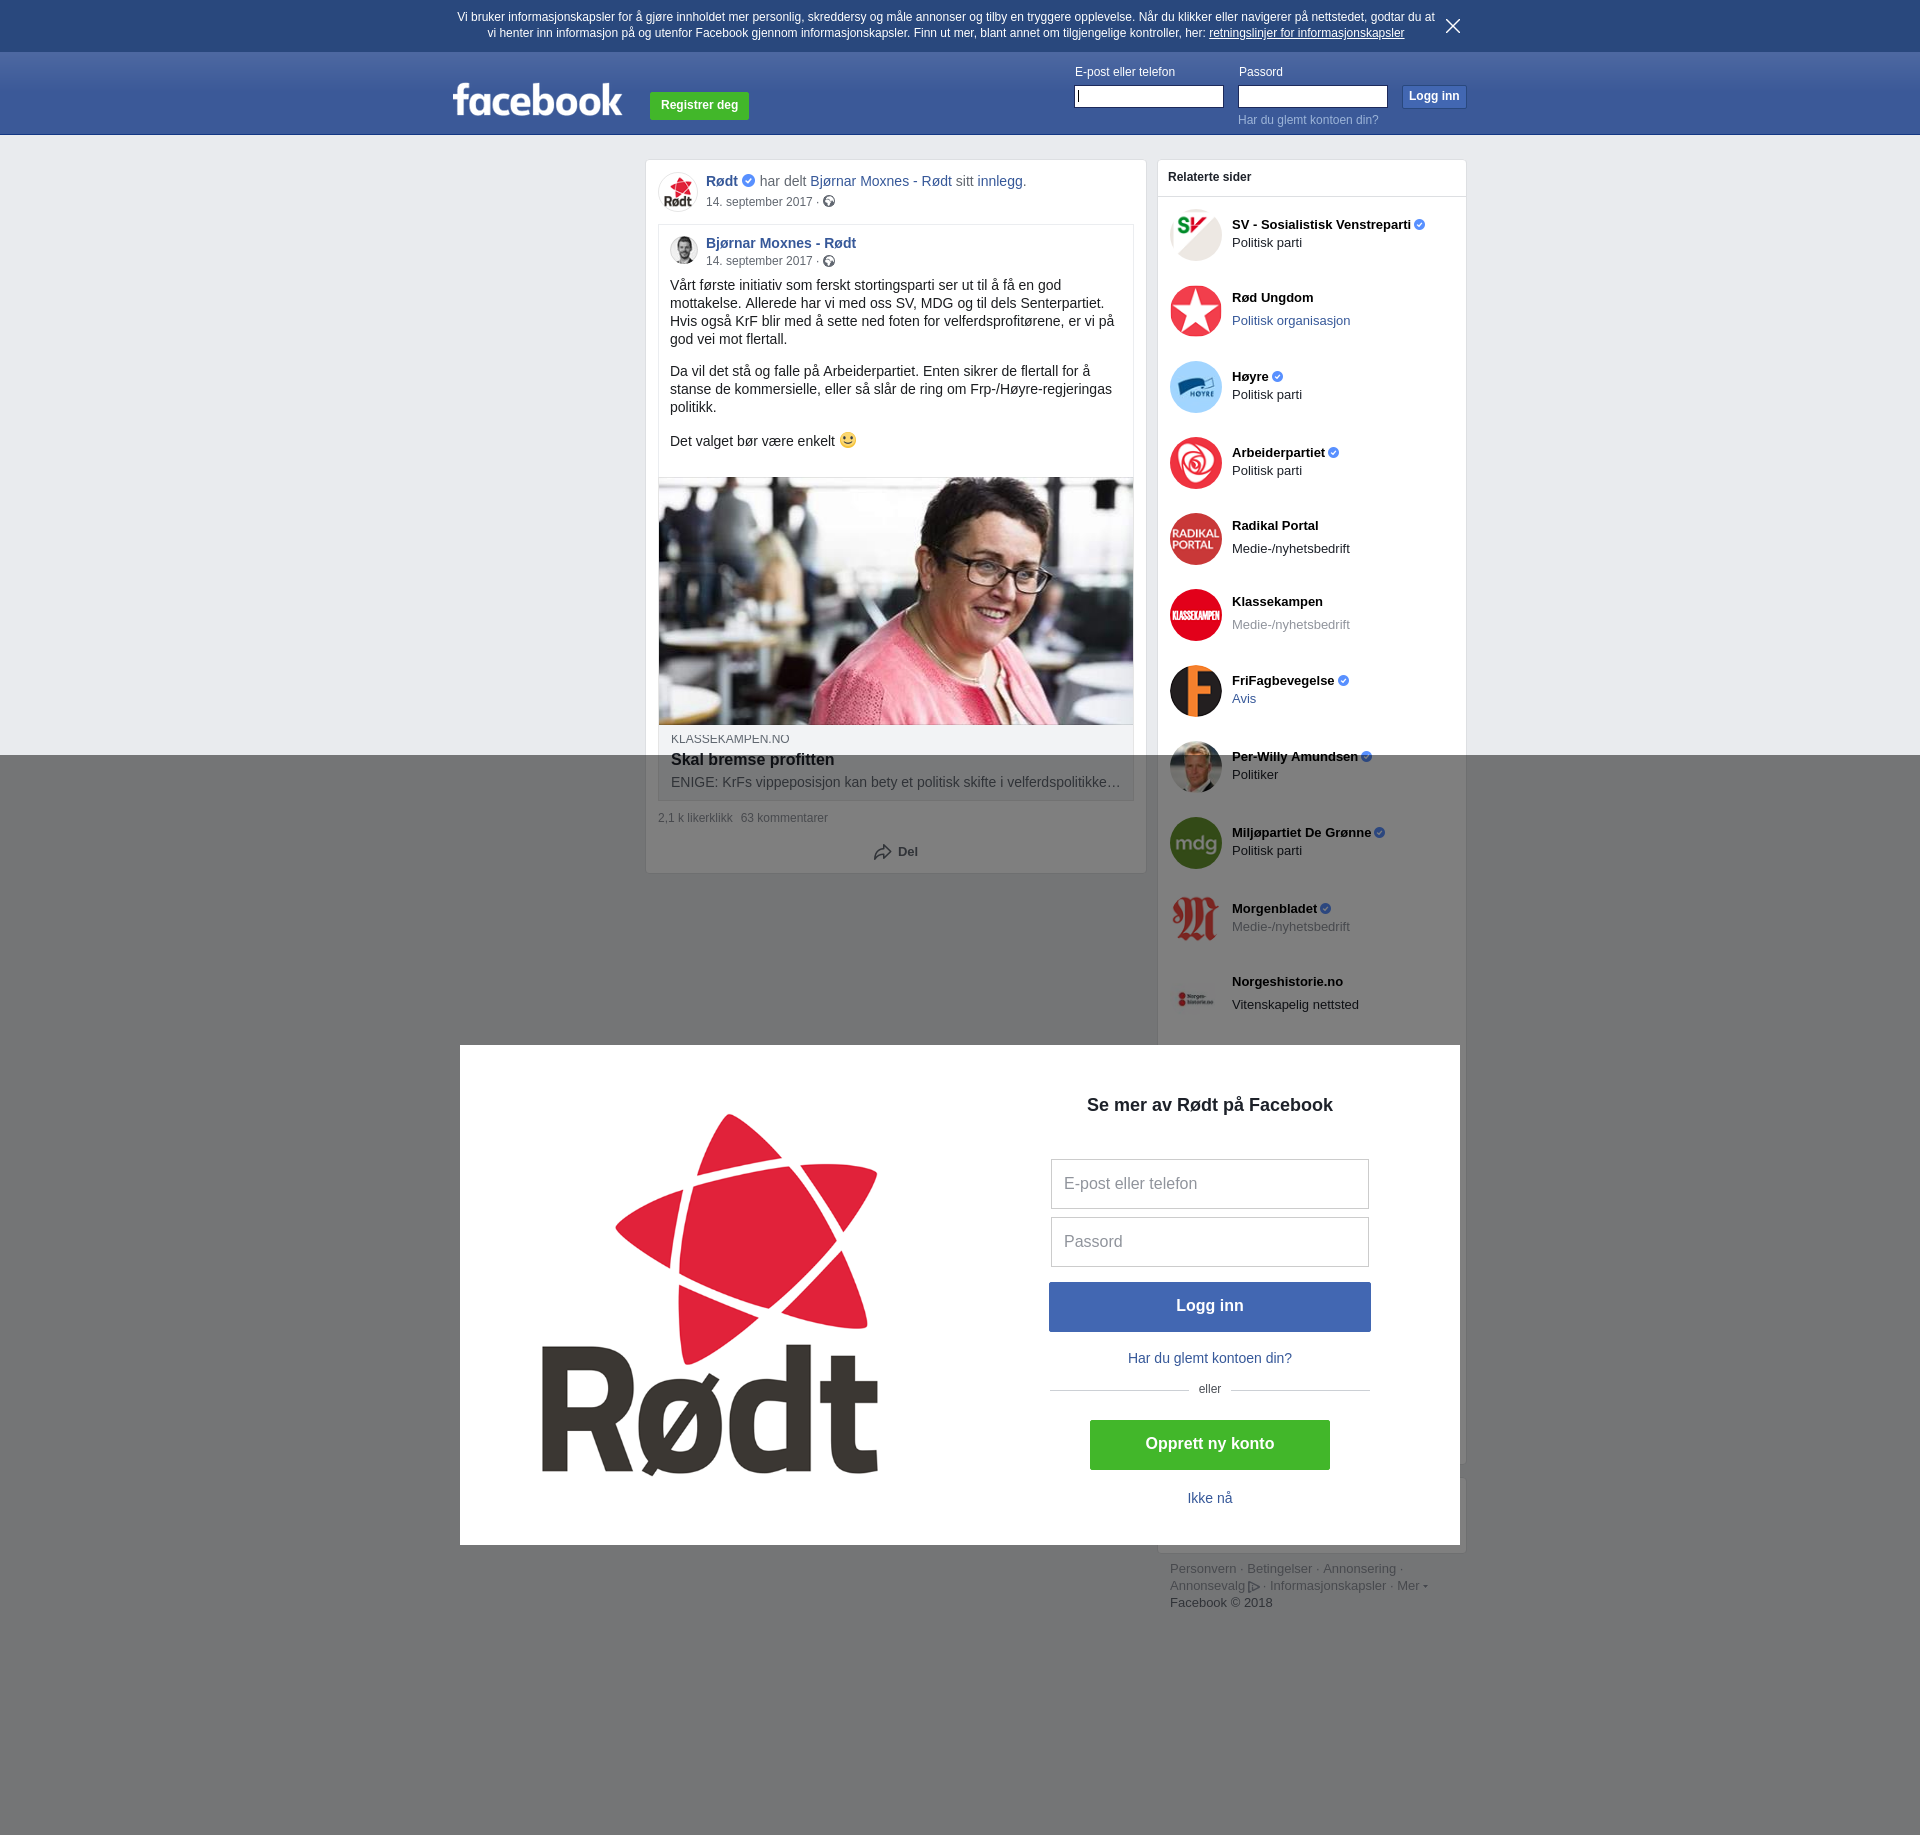The width and height of the screenshot is (1920, 1835).
Task: Click the Høyre party logo icon
Action: 1195,387
